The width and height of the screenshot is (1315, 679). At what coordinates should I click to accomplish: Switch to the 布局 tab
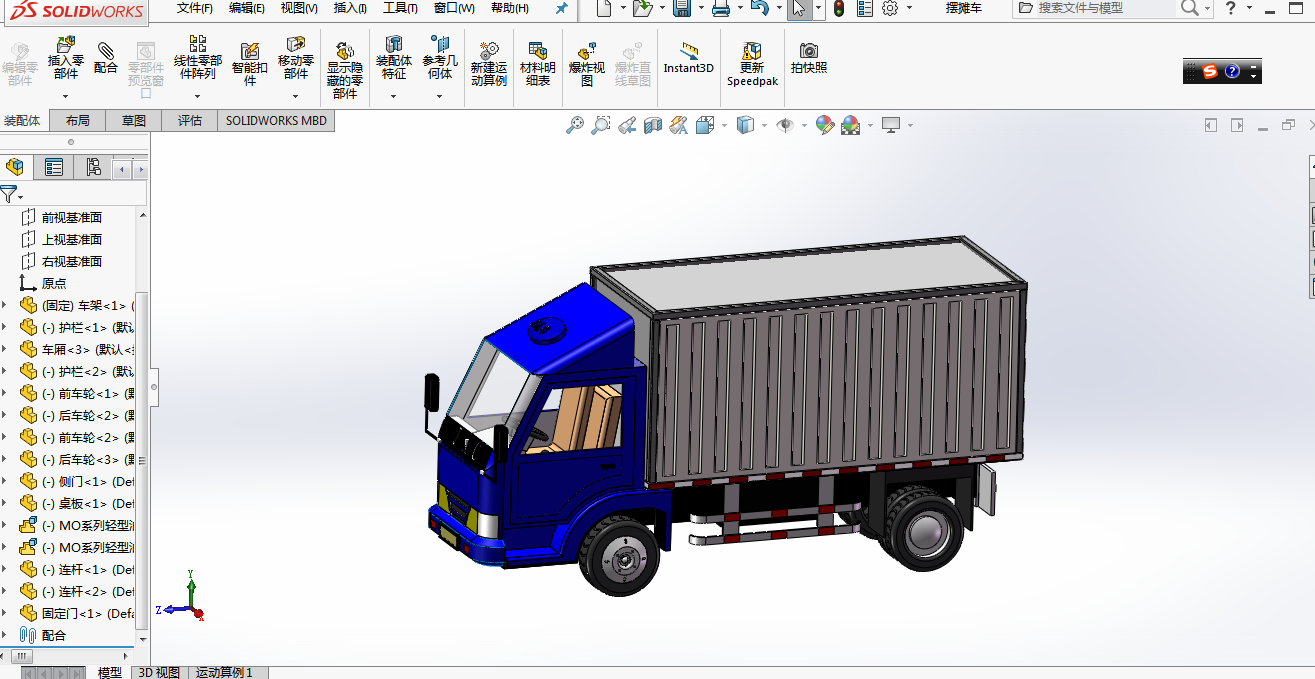tap(78, 120)
